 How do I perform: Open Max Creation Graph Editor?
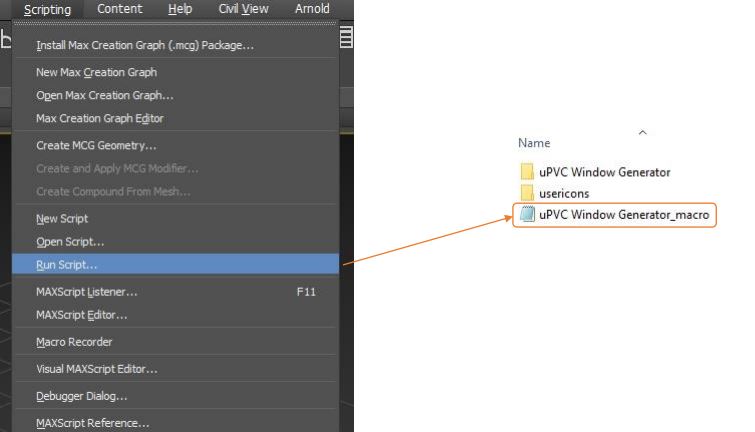[x=176, y=118]
